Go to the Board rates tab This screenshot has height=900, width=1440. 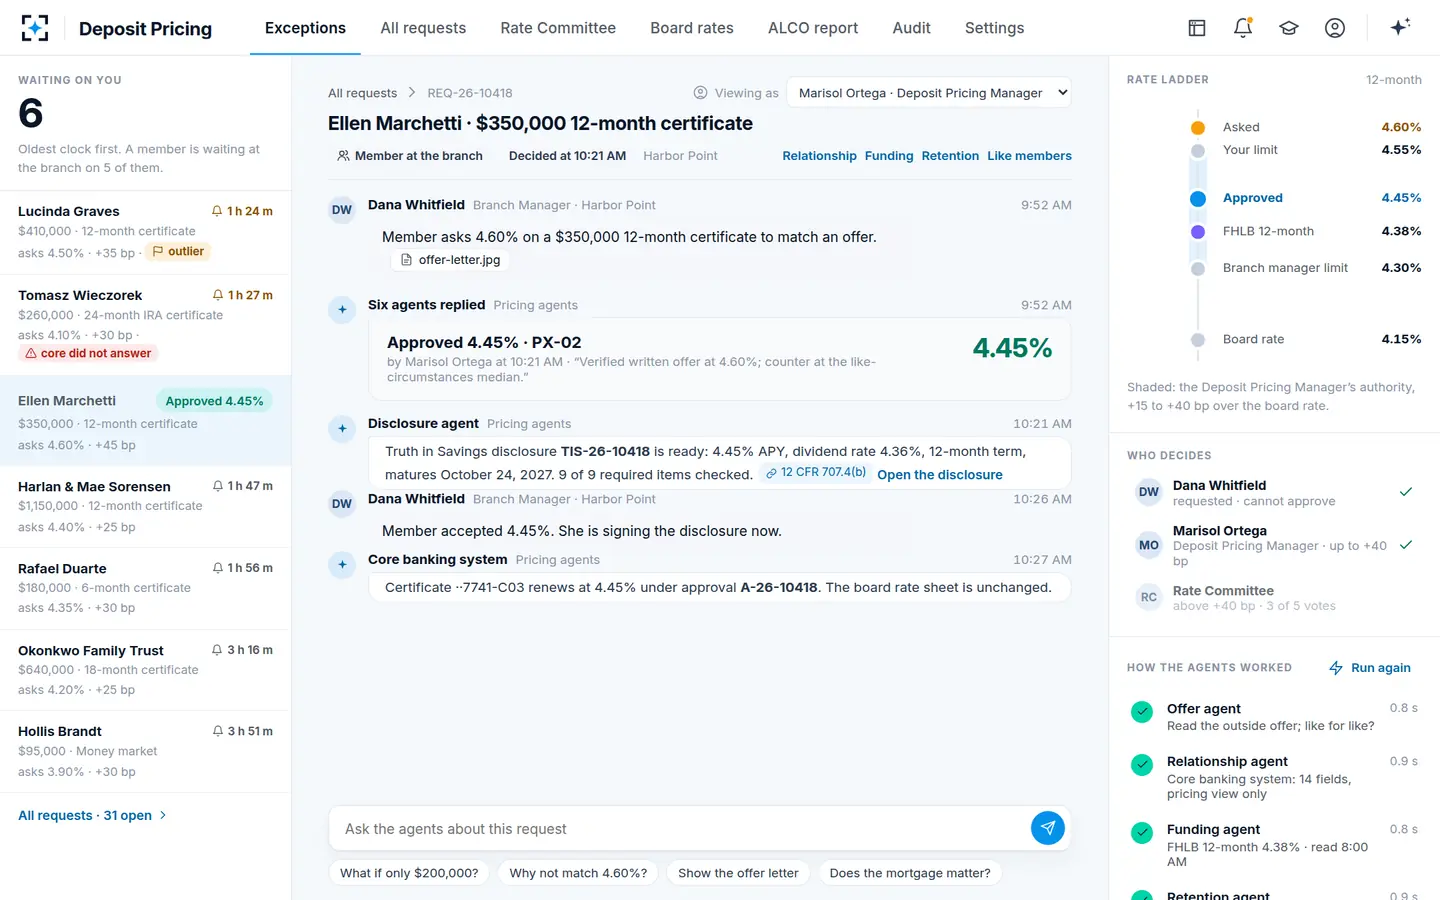pos(692,28)
